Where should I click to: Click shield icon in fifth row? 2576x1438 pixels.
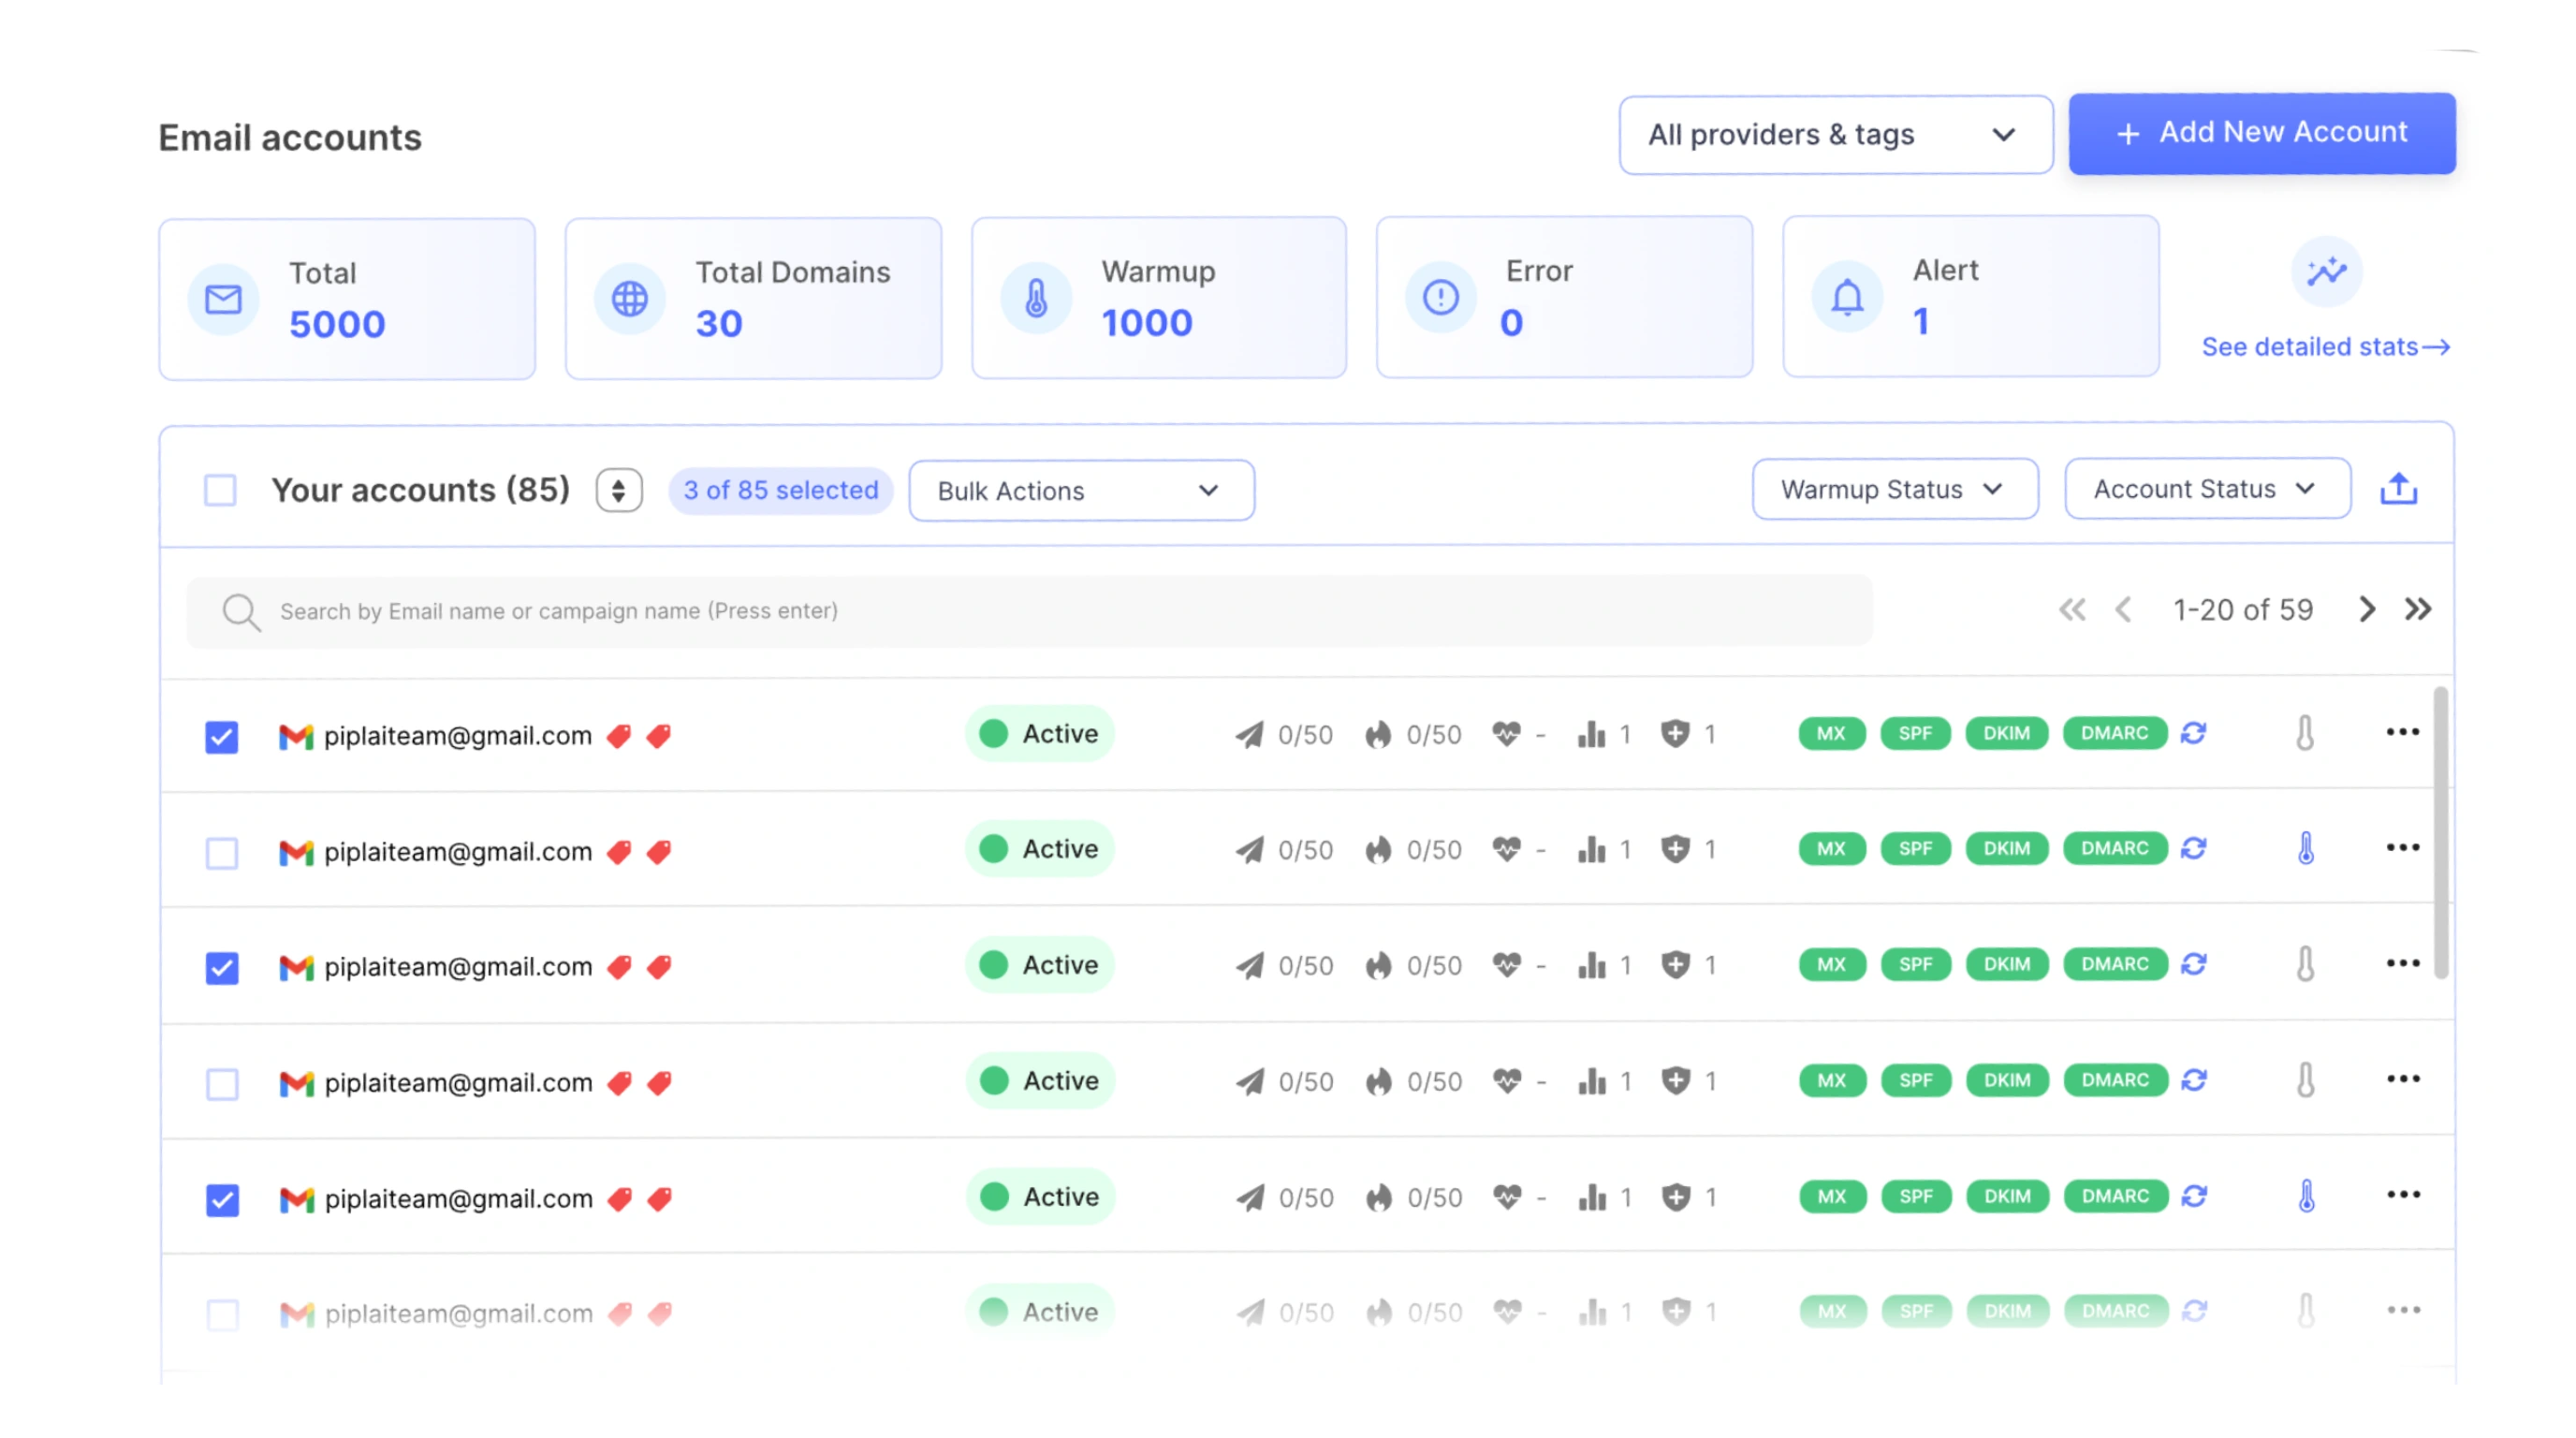pos(1677,1197)
